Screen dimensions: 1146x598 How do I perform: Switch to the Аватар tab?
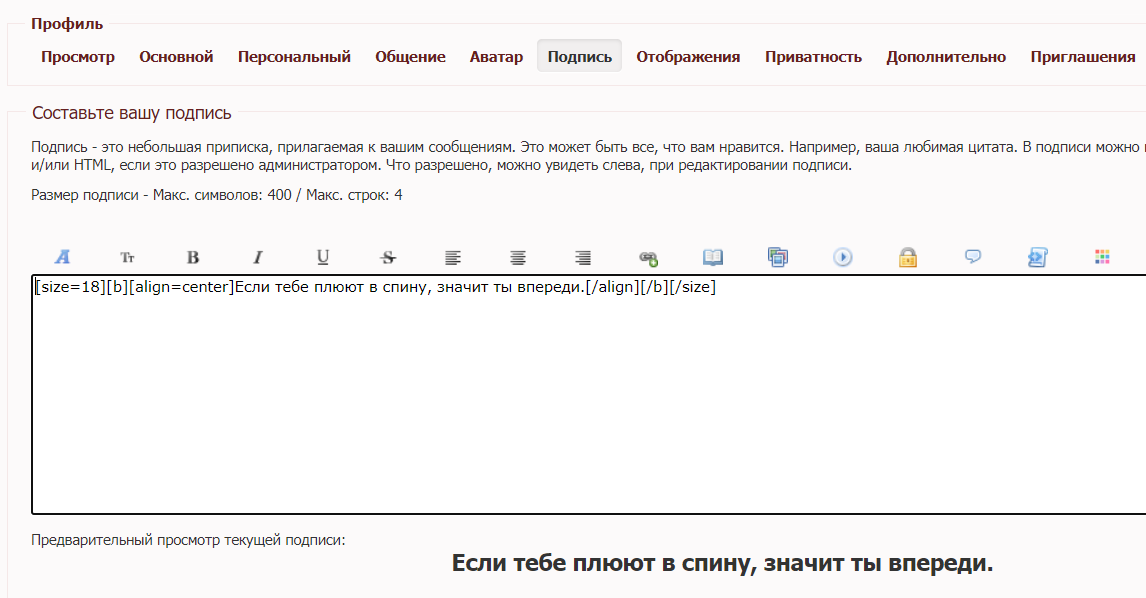(x=494, y=56)
